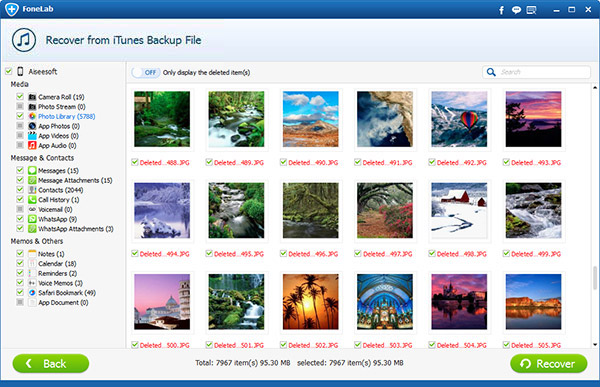Select the Messages green bubble icon
Screen dimensions: 600x387
point(32,170)
